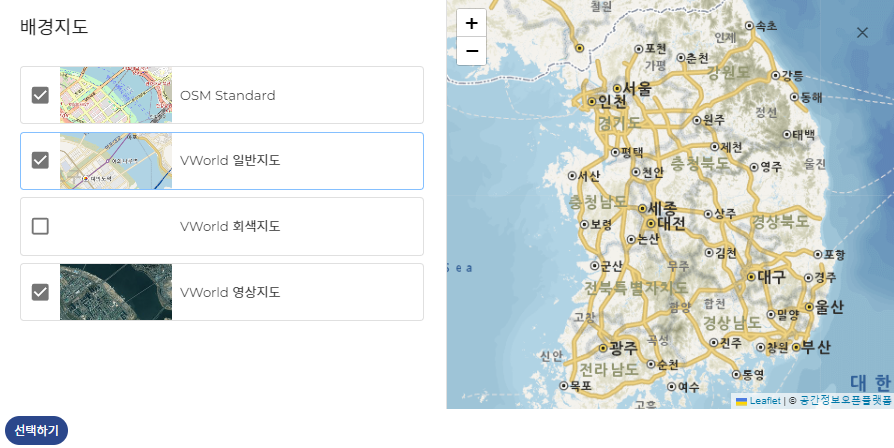
Task: Select the VWorld 일반지도 preview thumbnail
Action: (x=116, y=160)
